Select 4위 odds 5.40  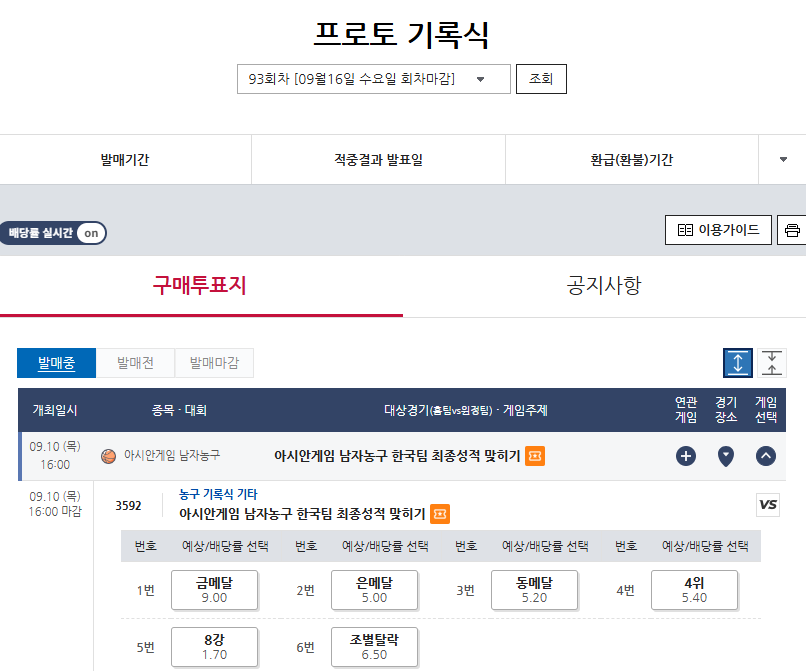tap(694, 590)
